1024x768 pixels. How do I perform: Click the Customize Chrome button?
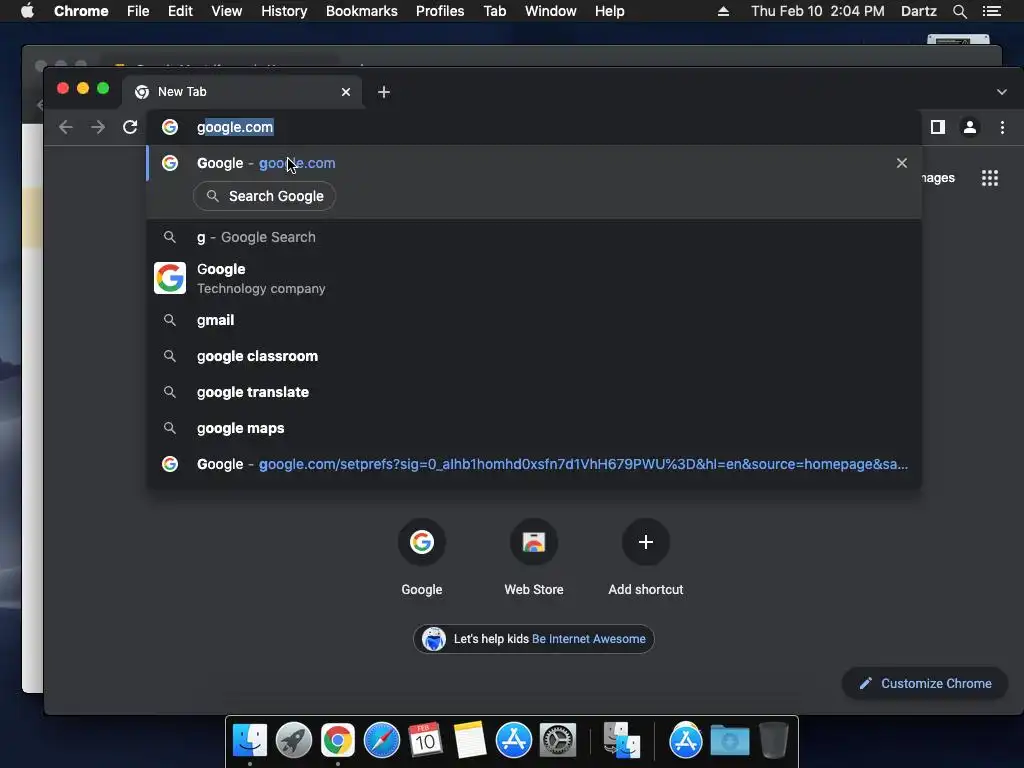click(x=925, y=683)
